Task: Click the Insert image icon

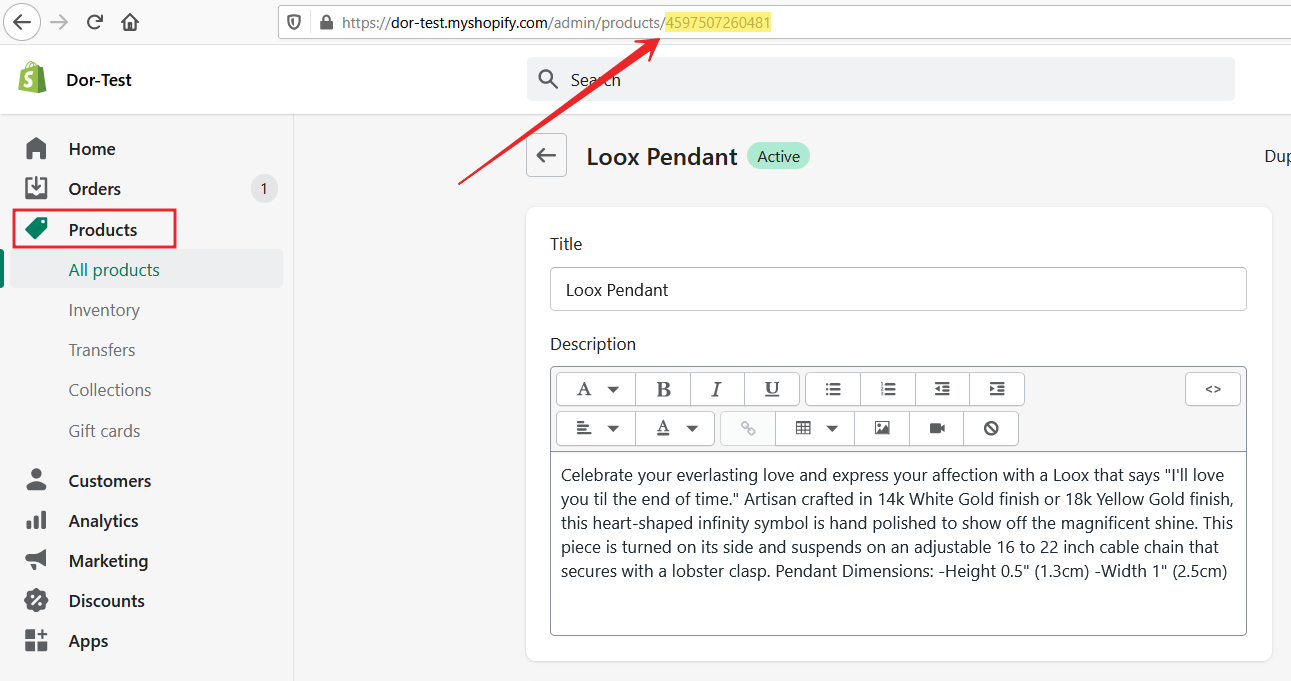Action: 882,428
